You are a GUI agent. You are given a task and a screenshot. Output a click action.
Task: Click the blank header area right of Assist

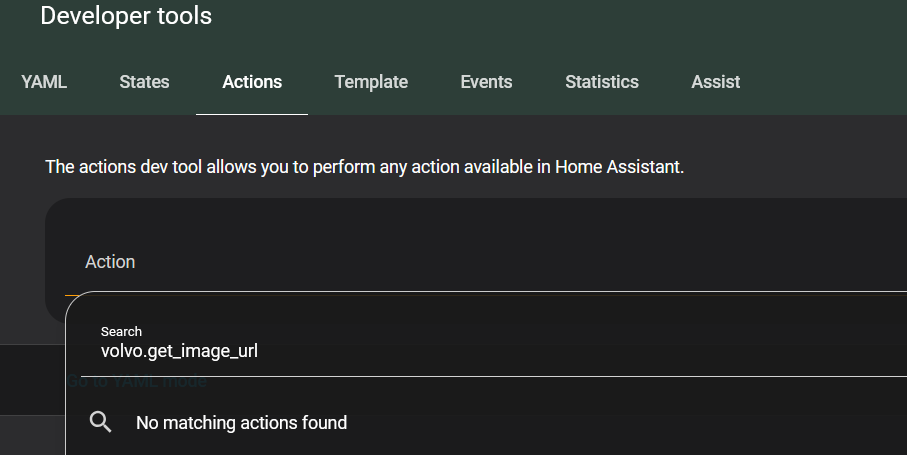(x=830, y=82)
